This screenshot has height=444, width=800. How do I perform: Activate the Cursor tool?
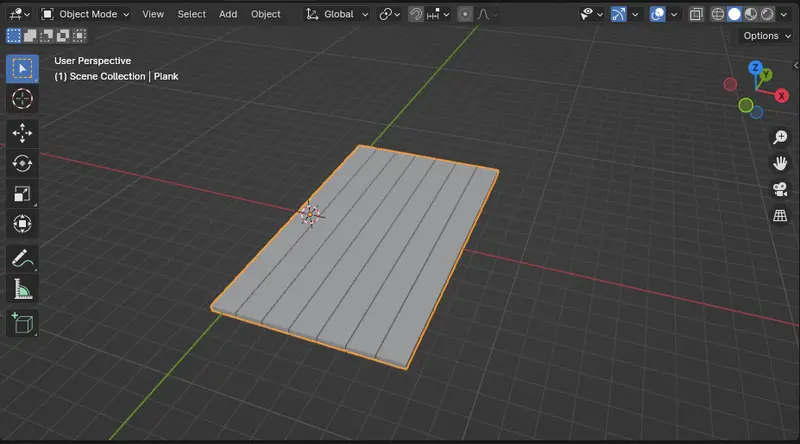[22, 98]
